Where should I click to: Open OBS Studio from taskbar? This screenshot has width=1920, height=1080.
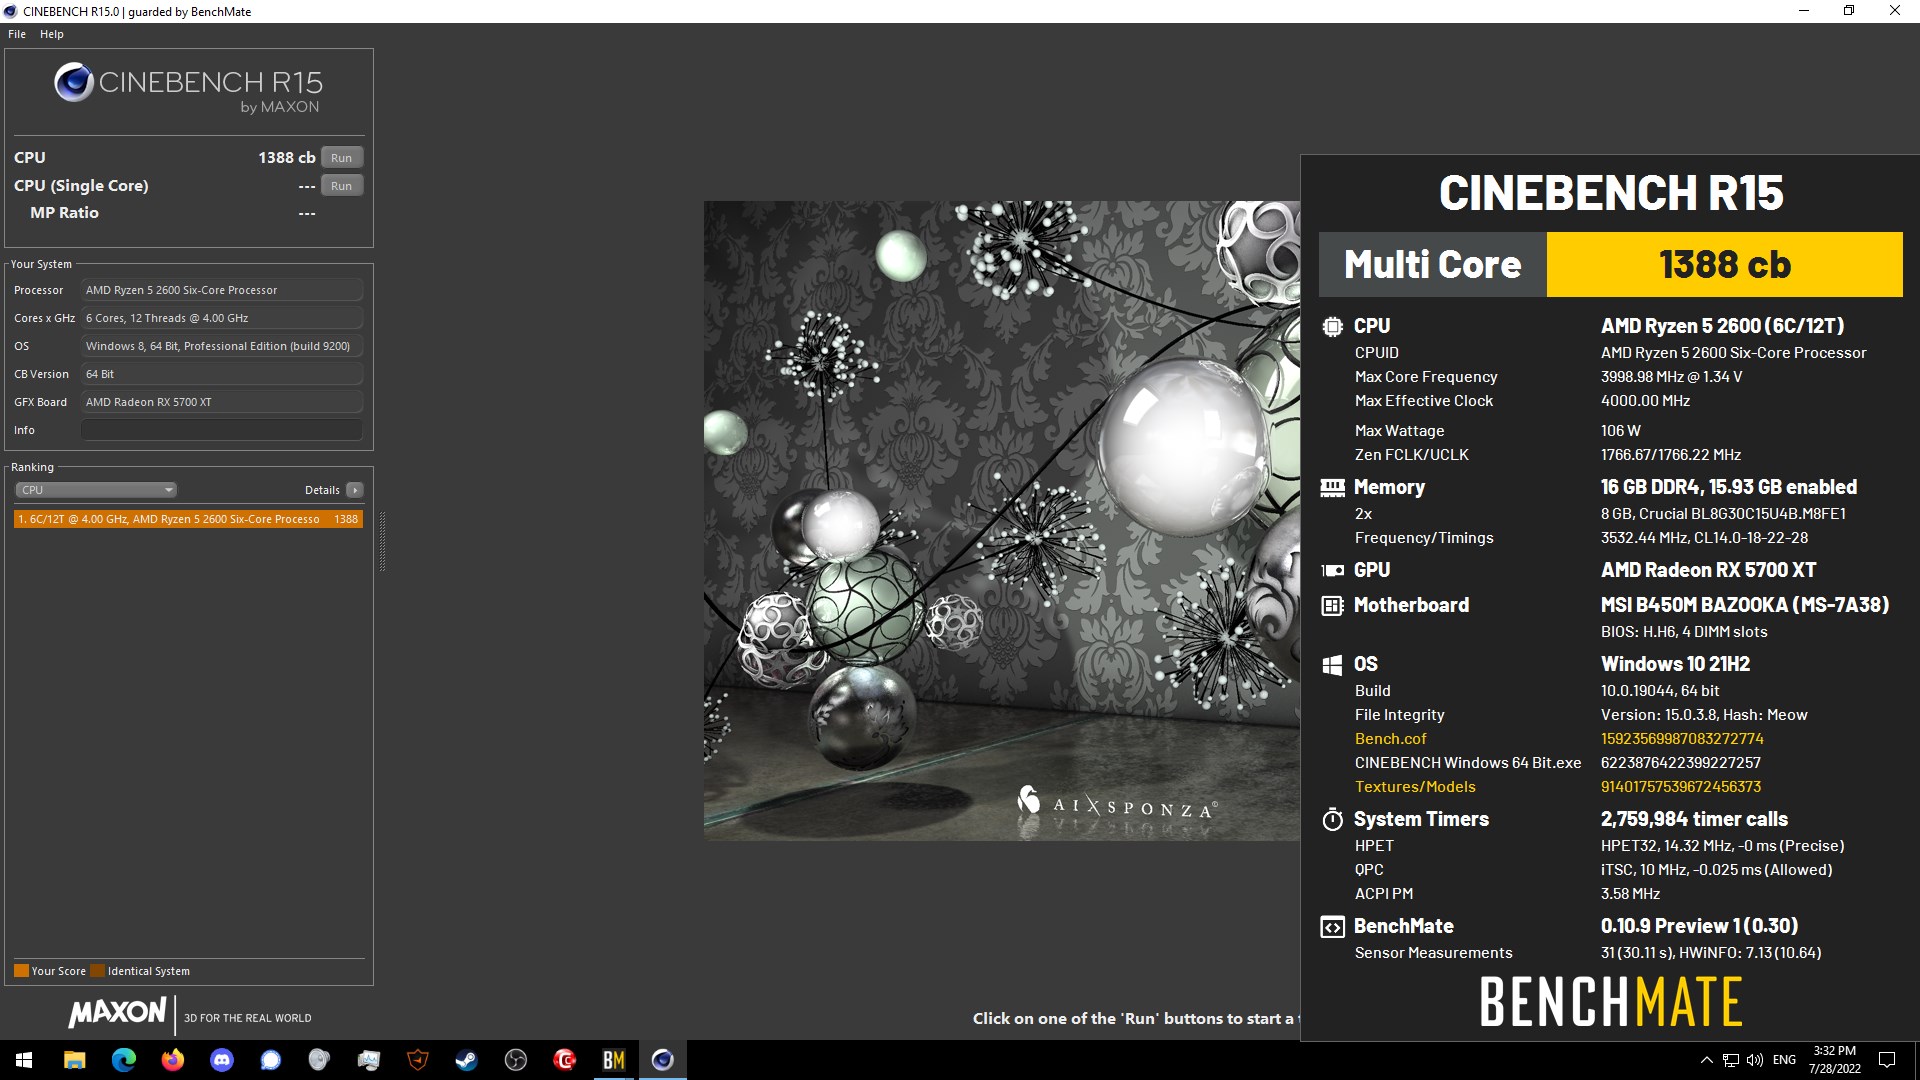tap(515, 1060)
